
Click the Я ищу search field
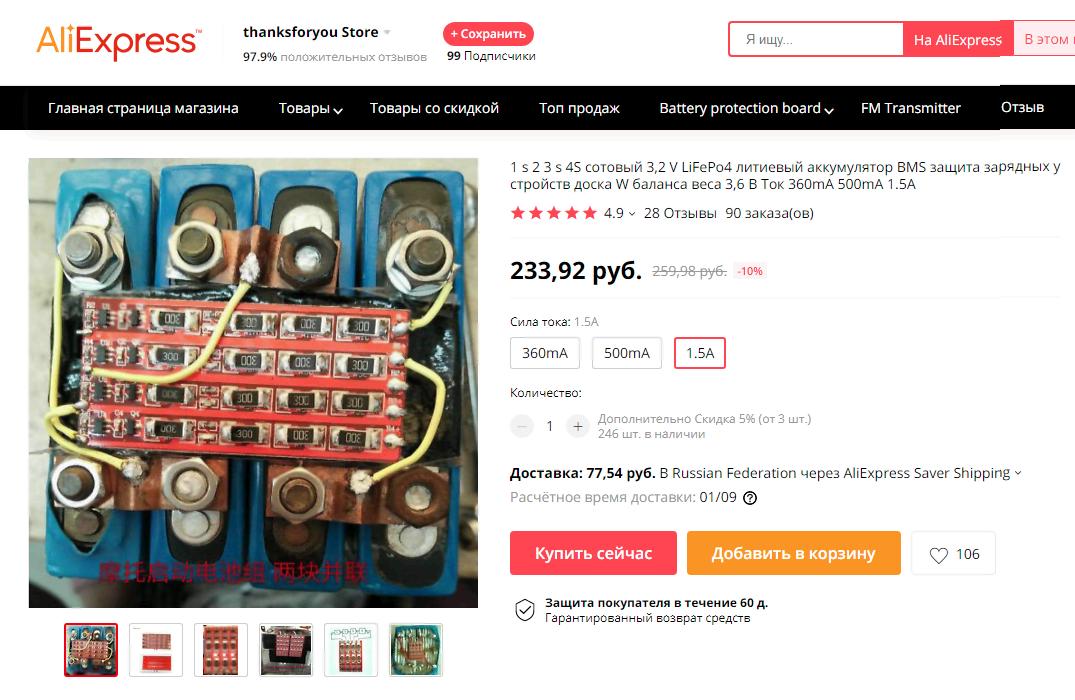tap(816, 39)
